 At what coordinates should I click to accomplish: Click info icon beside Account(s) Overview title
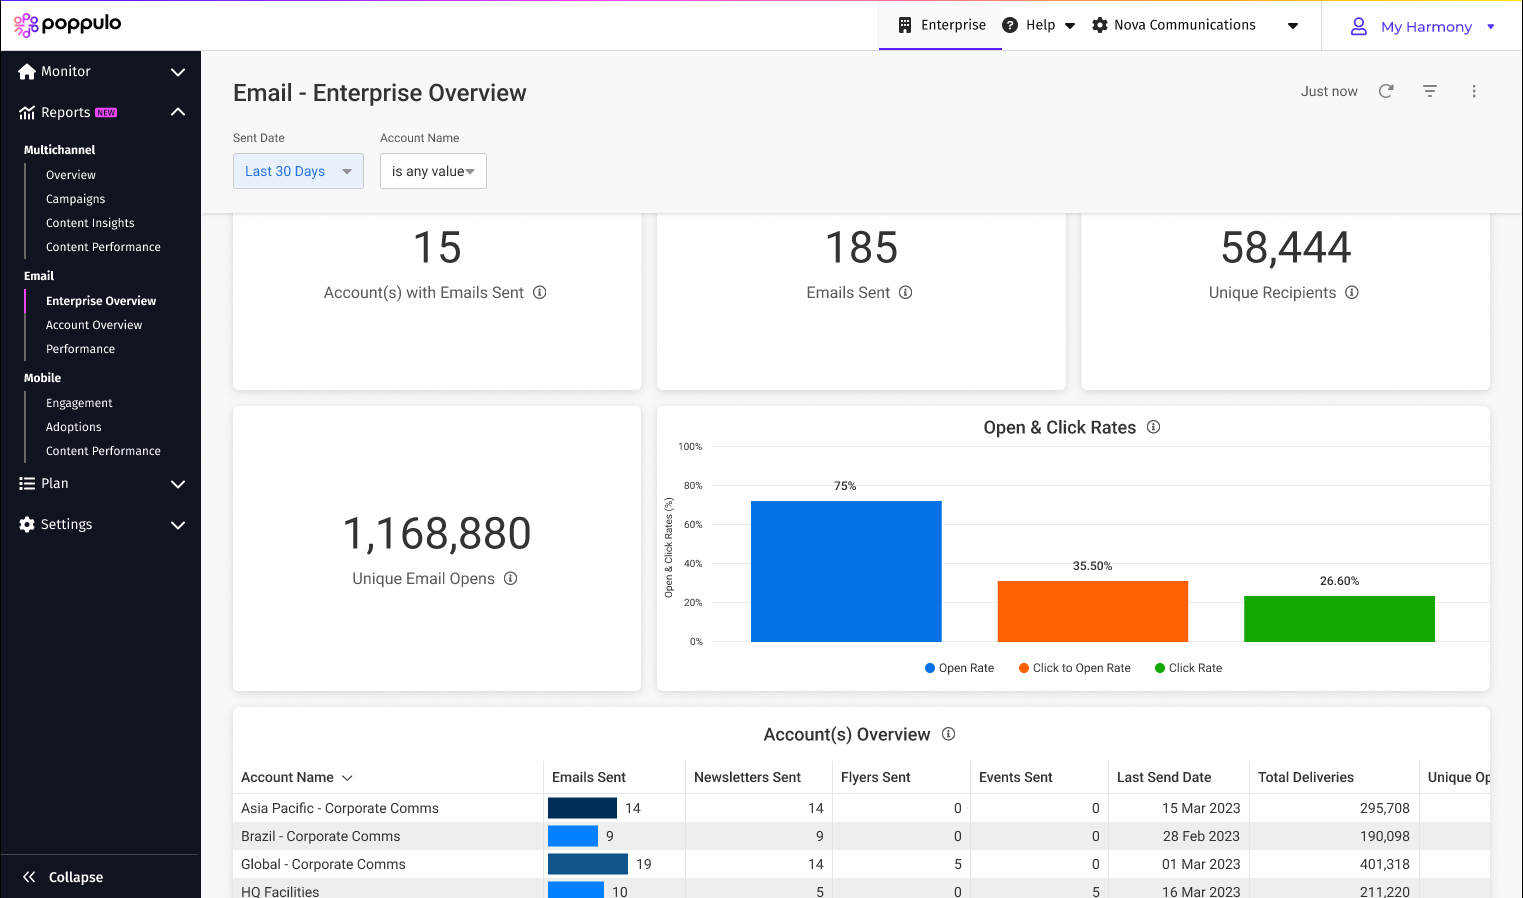point(949,734)
